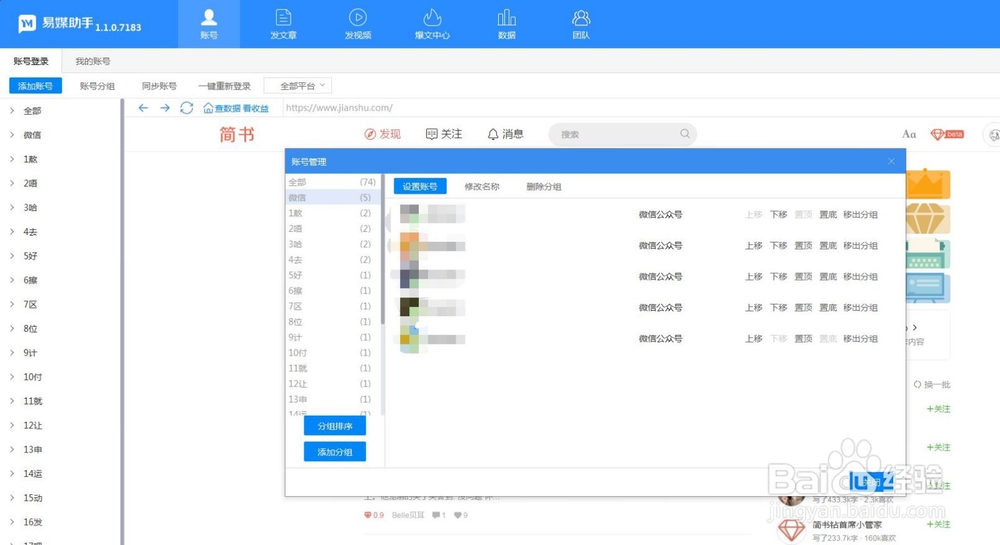
Task: Expand the 1敲 group in sidebar
Action: pyautogui.click(x=12, y=159)
